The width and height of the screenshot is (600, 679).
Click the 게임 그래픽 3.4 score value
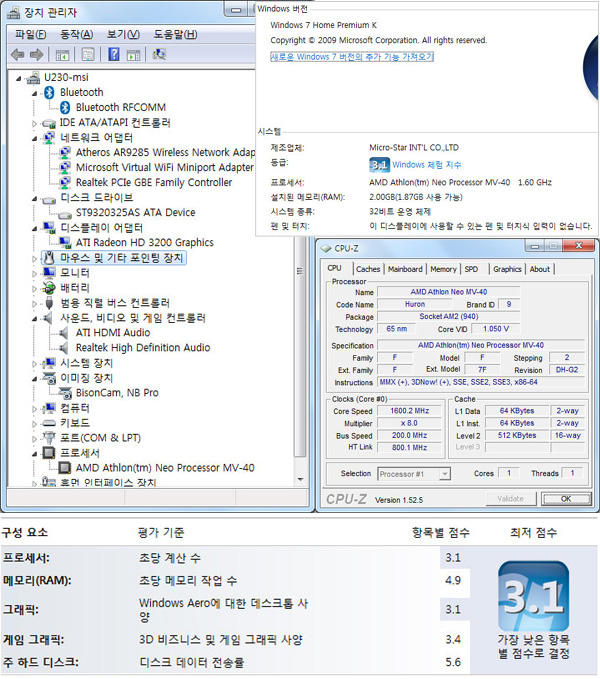point(453,640)
